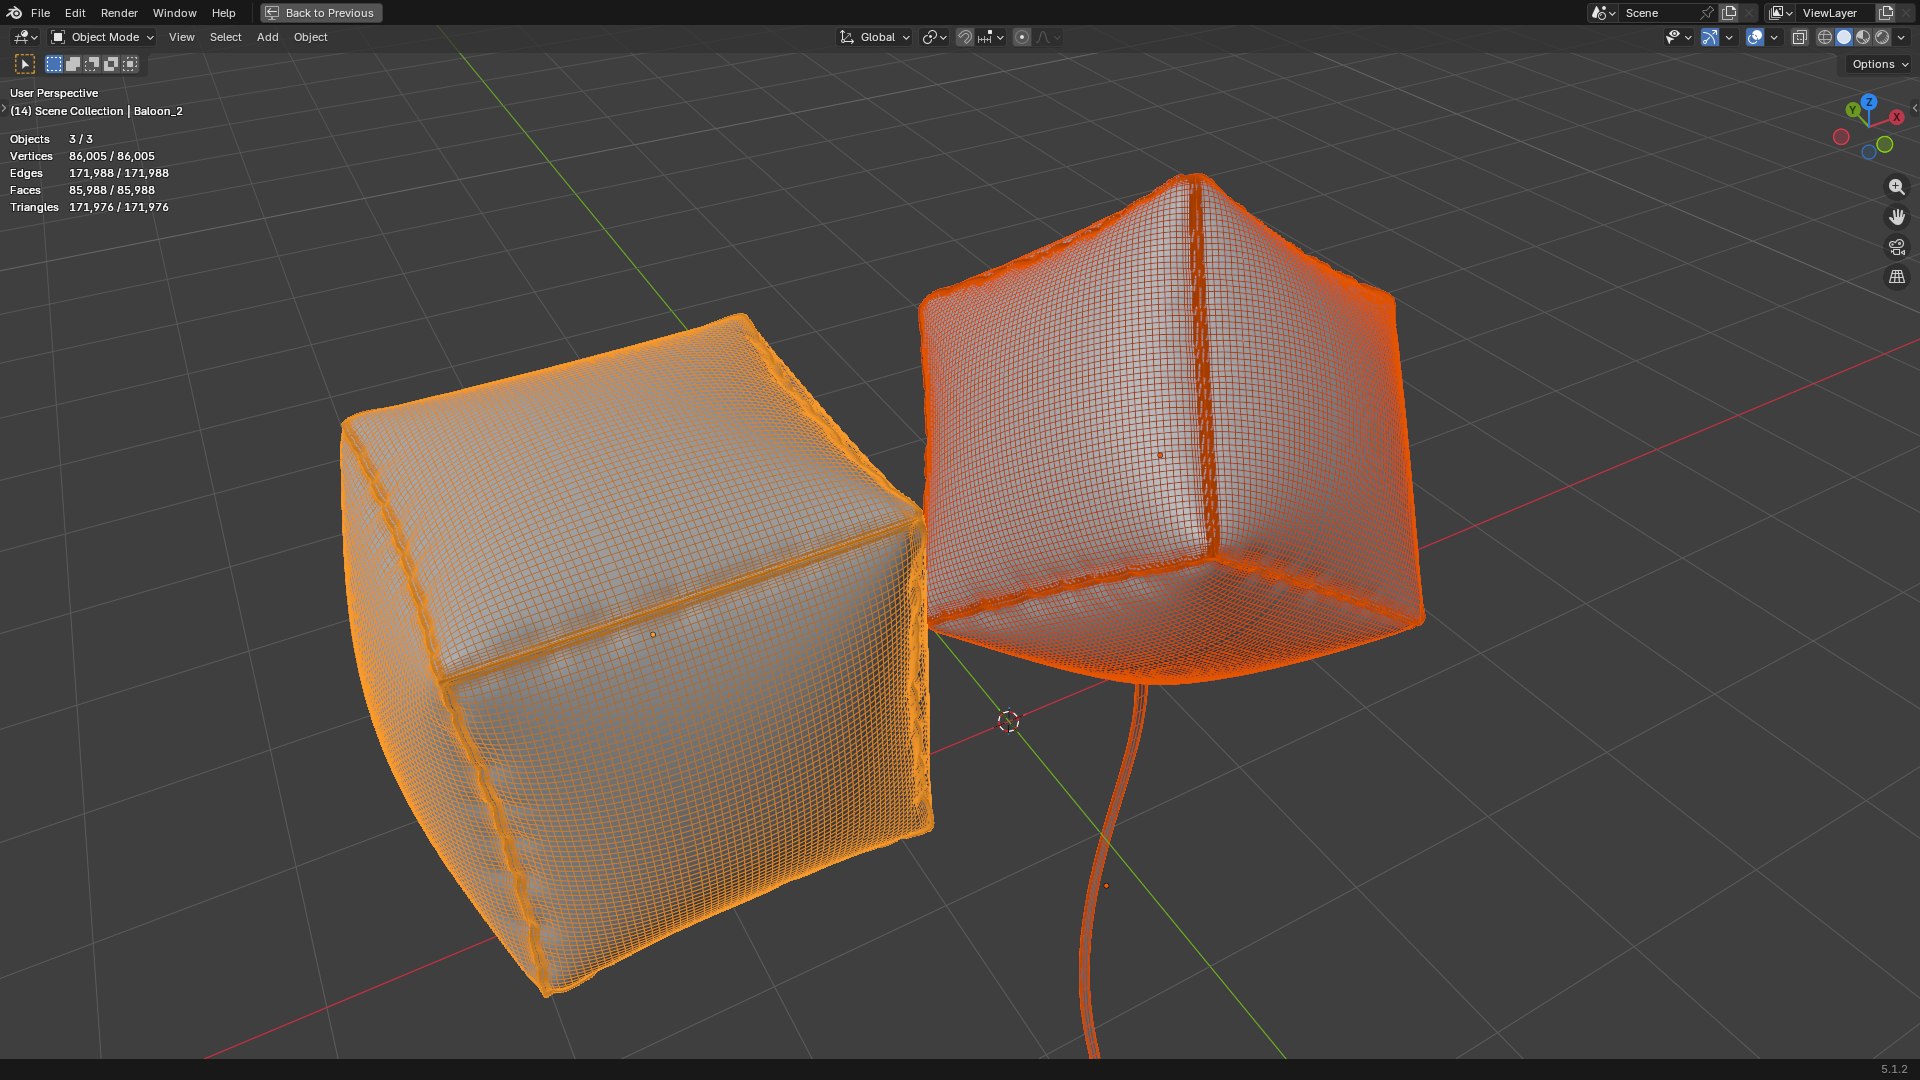Screen dimensions: 1920x1080
Task: Switch to Material Preview shading
Action: tap(1863, 37)
